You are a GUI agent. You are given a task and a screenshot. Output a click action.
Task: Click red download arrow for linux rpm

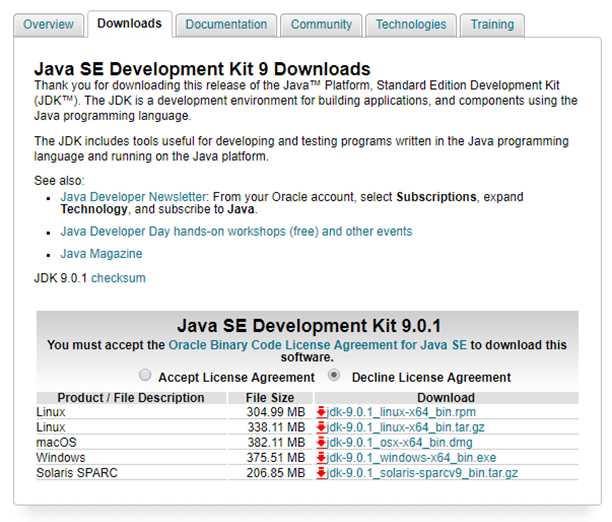pos(321,412)
